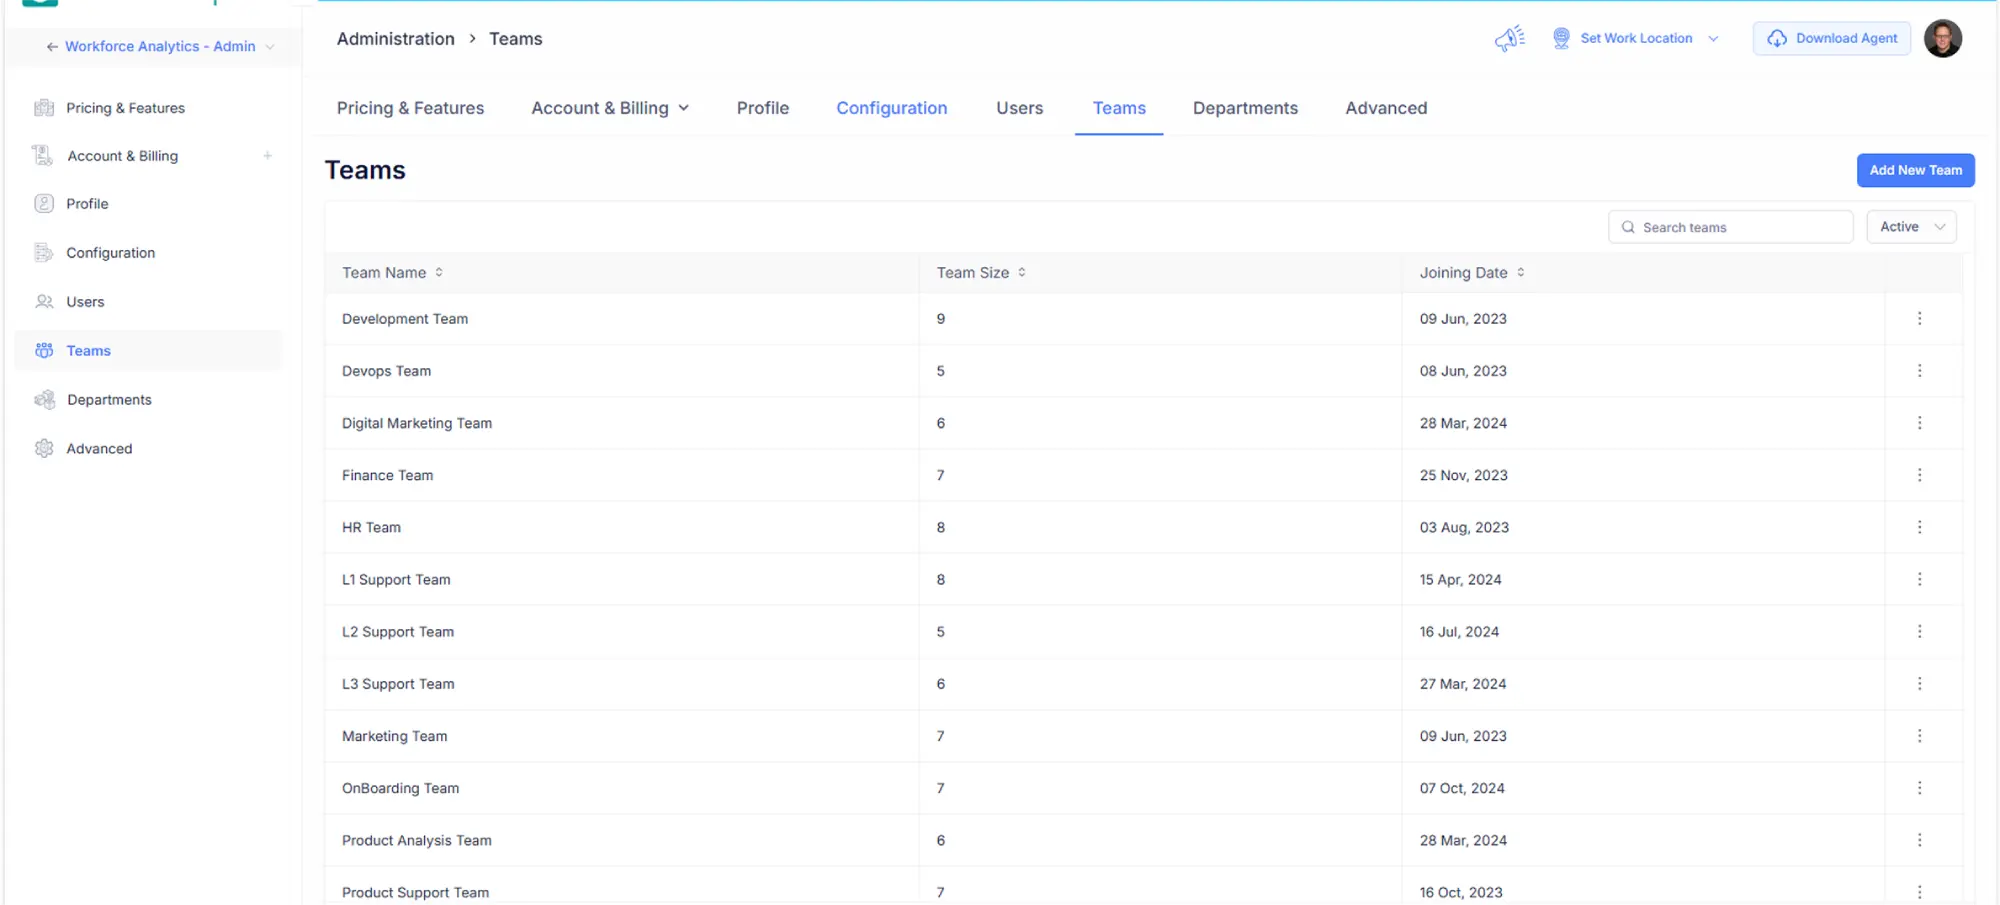This screenshot has height=905, width=2000.
Task: Click the Advanced gear sidebar icon
Action: coord(44,448)
